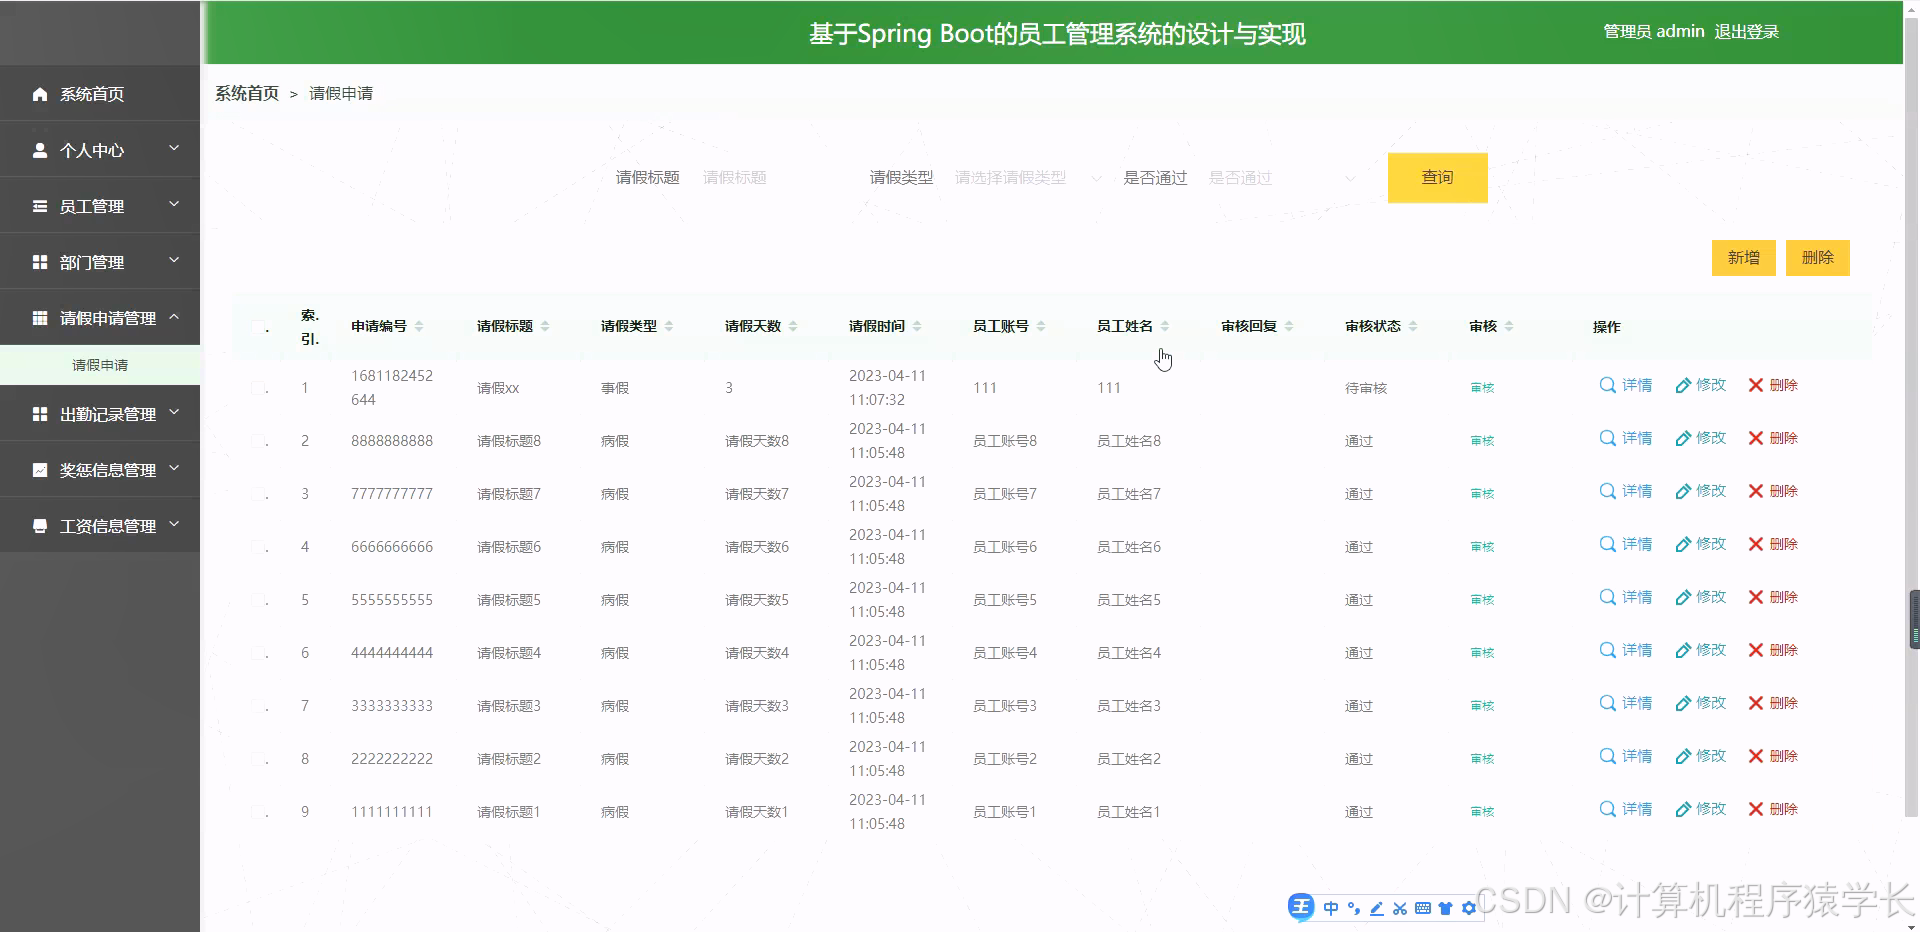Click the home icon beside 系统首页
1920x932 pixels.
point(40,94)
